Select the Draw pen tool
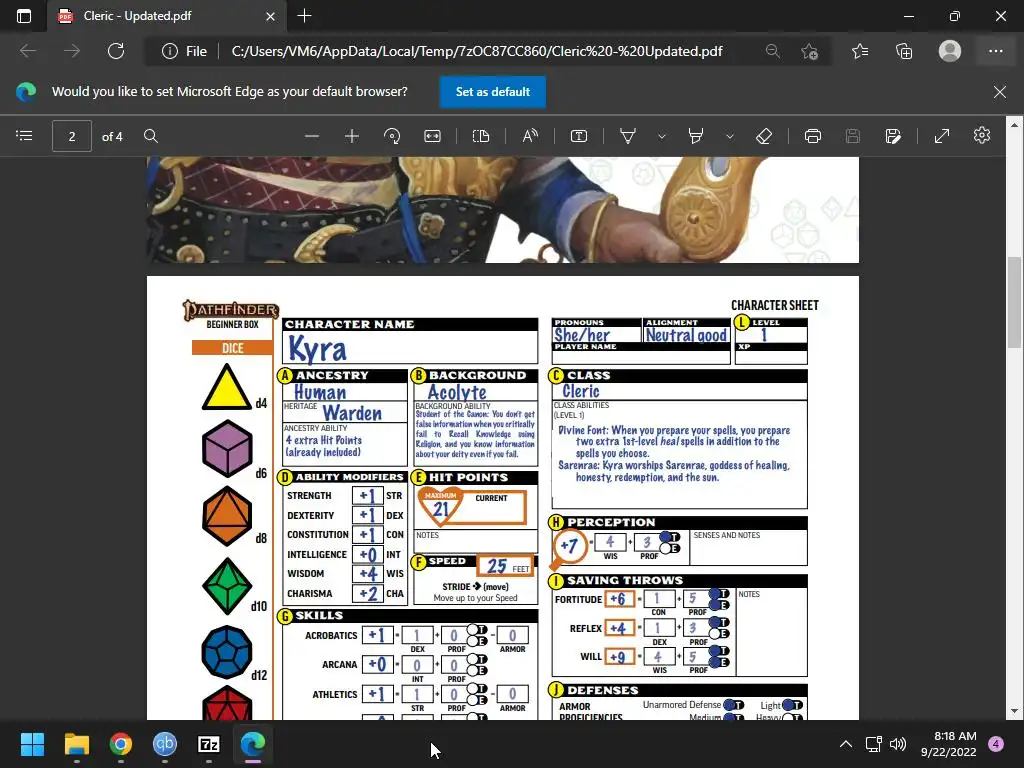The width and height of the screenshot is (1024, 768). (628, 136)
